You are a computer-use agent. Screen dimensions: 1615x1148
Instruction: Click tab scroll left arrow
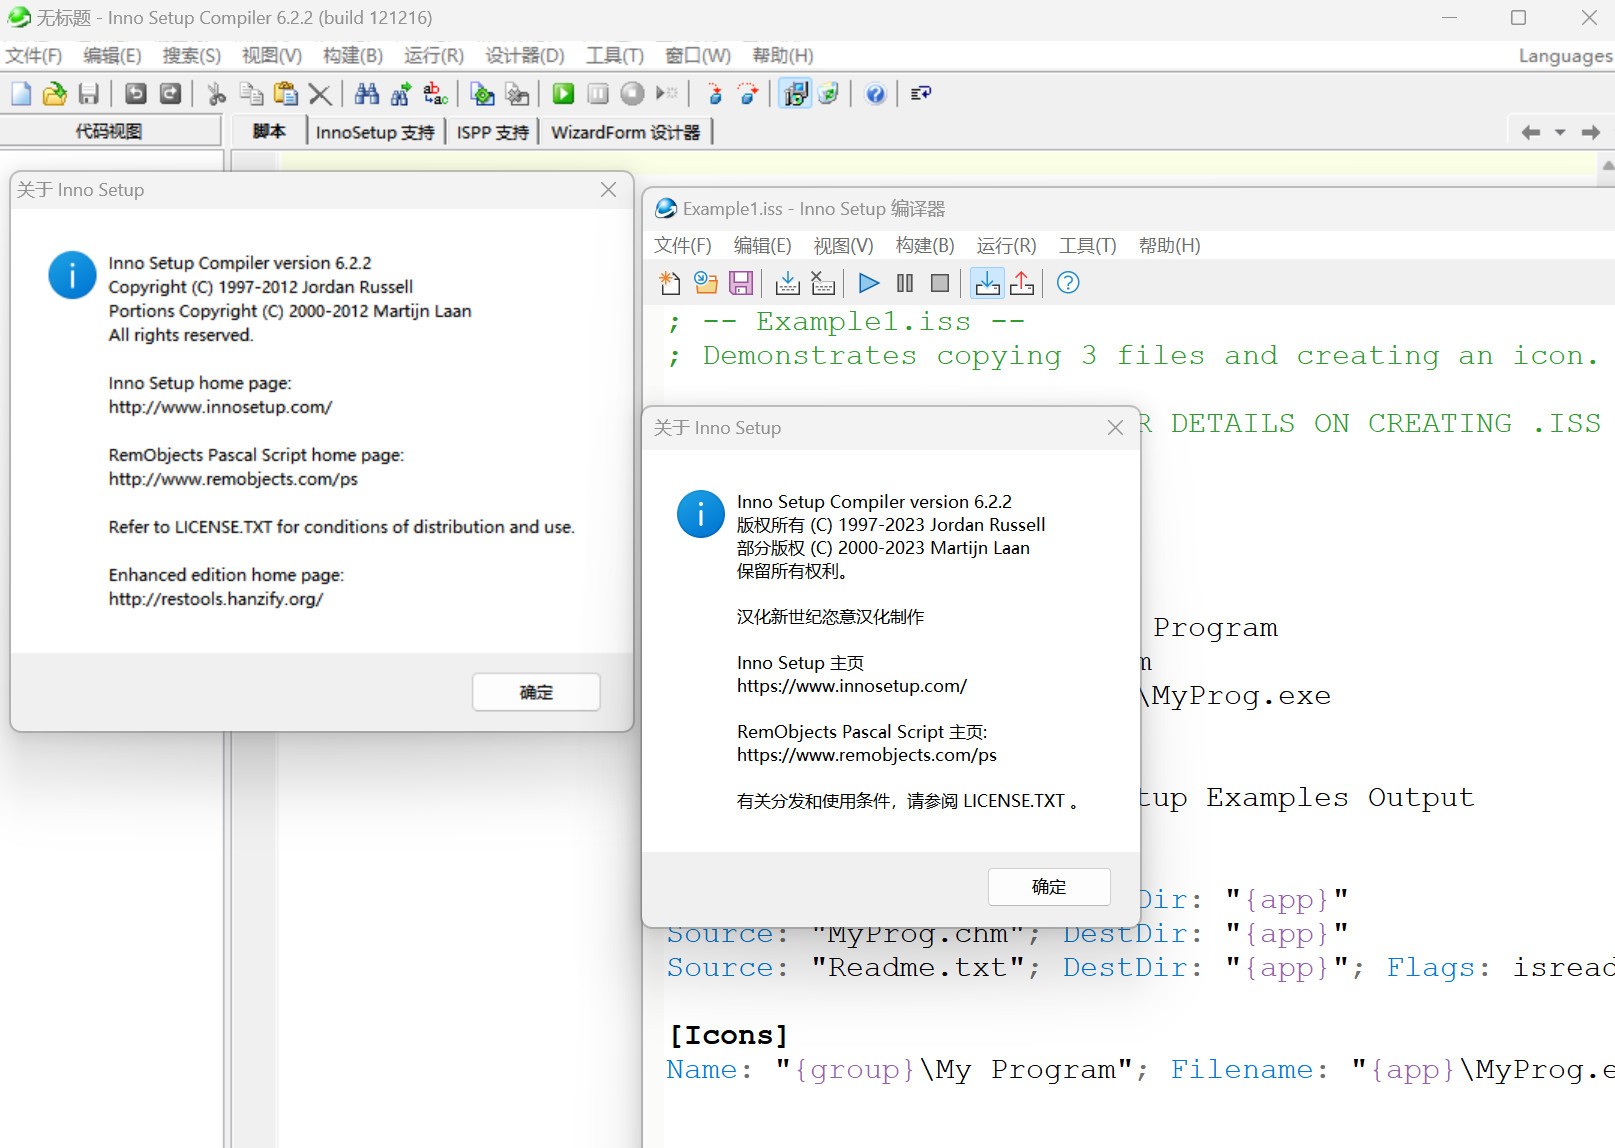coord(1530,132)
